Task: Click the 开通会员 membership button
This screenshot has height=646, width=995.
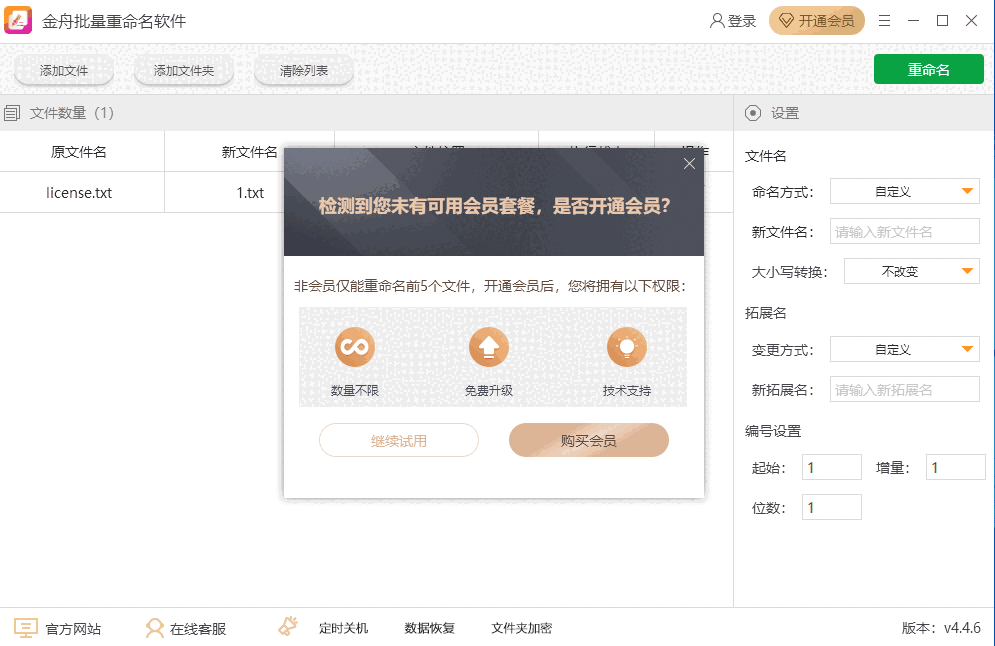Action: (816, 21)
